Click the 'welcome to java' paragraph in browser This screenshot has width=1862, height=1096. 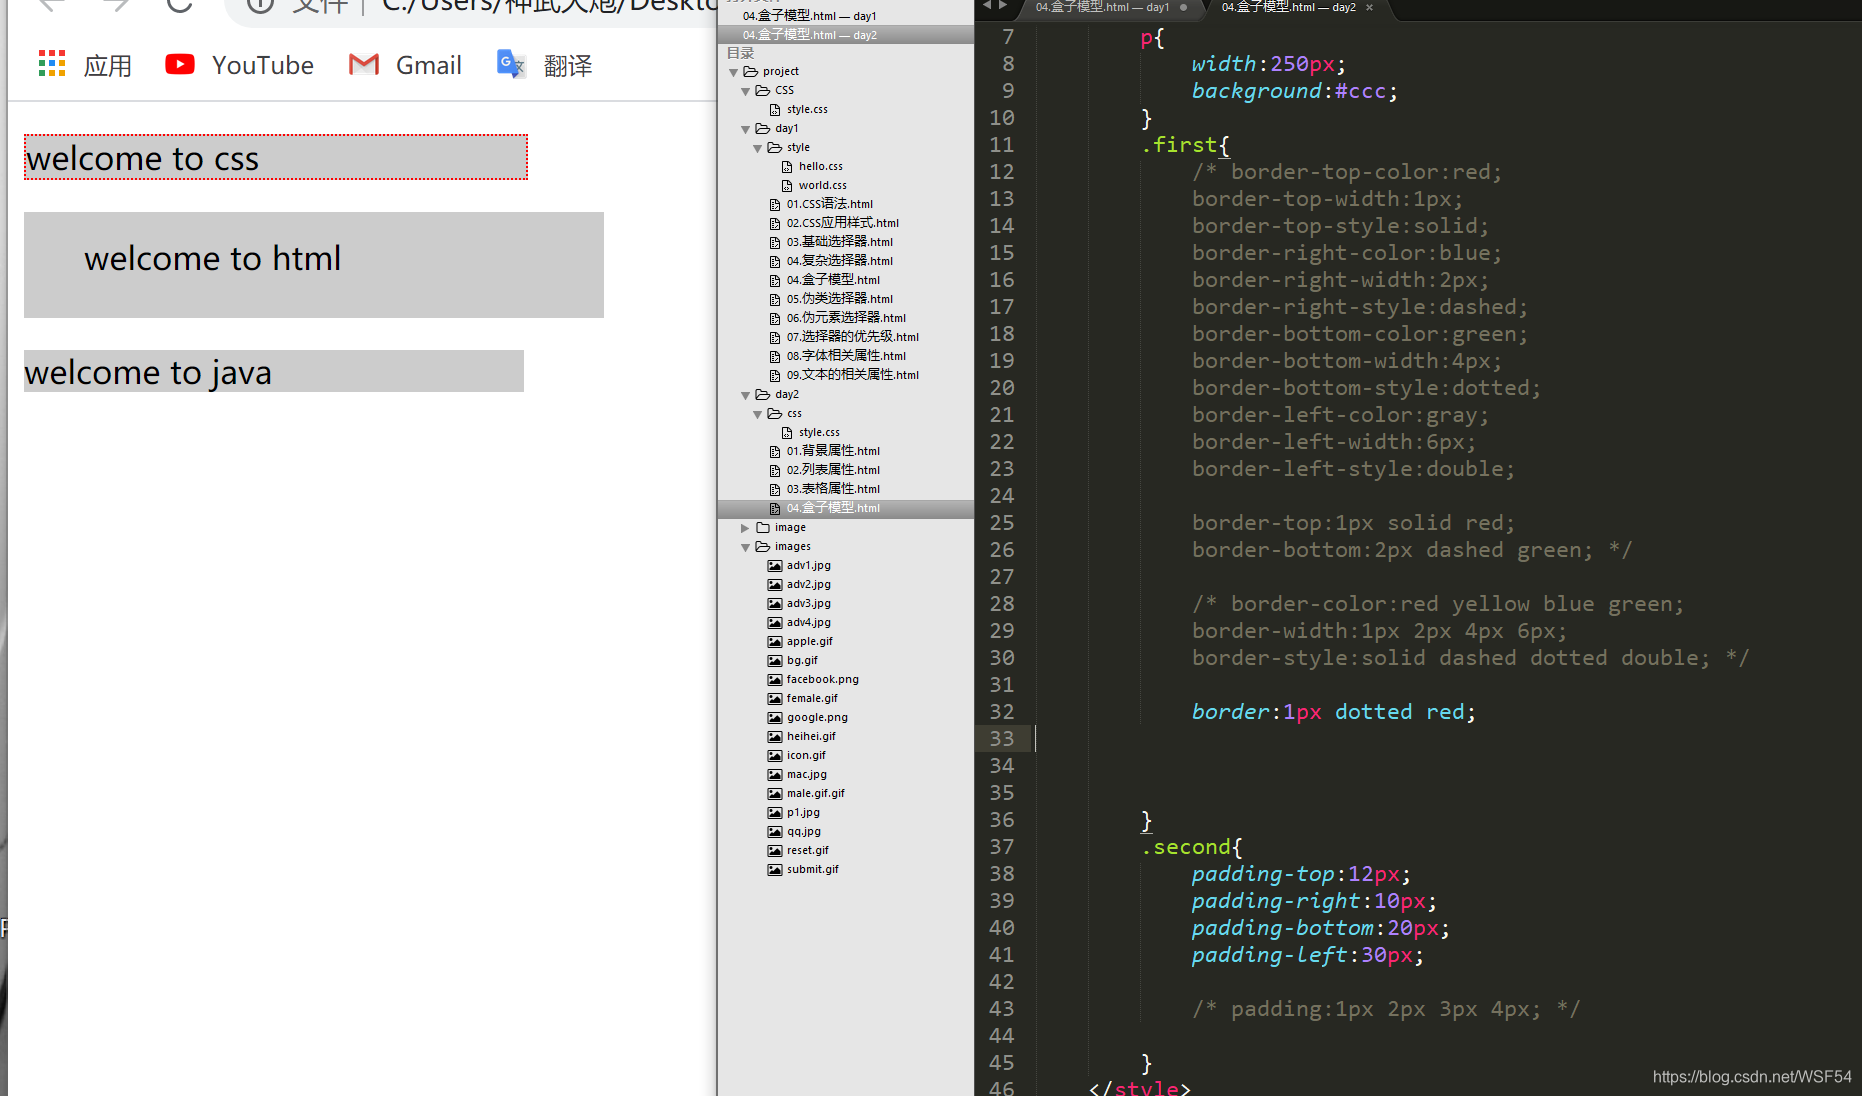(x=274, y=371)
